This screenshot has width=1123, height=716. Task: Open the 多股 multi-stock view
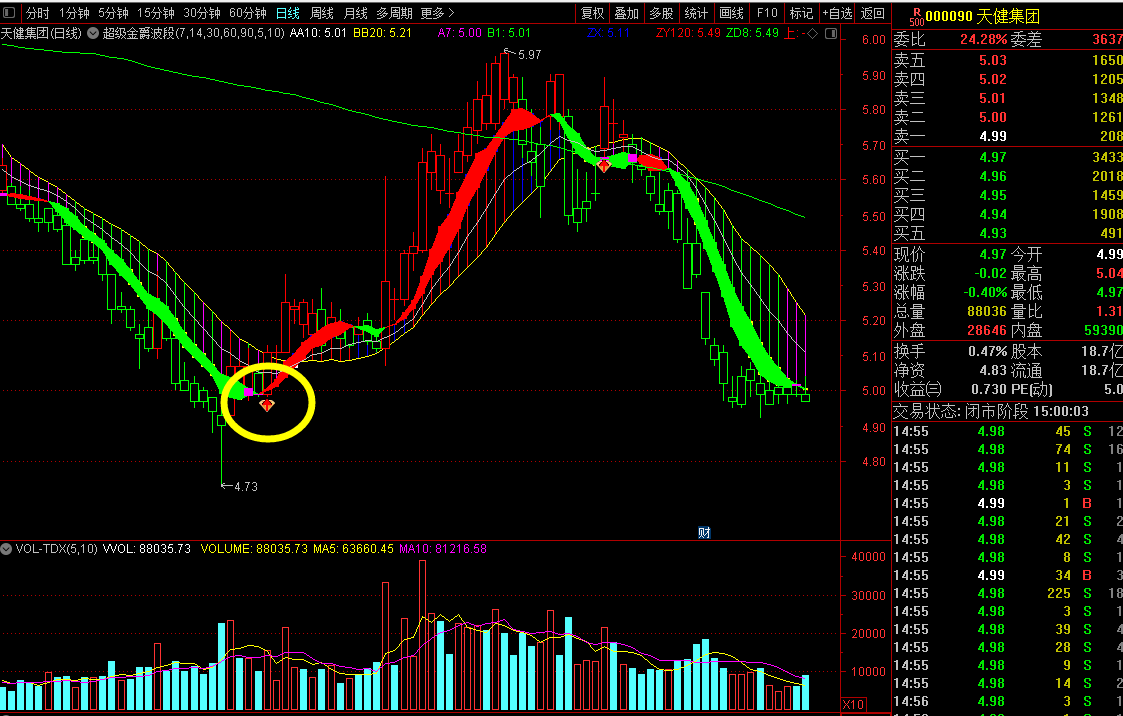(x=661, y=13)
